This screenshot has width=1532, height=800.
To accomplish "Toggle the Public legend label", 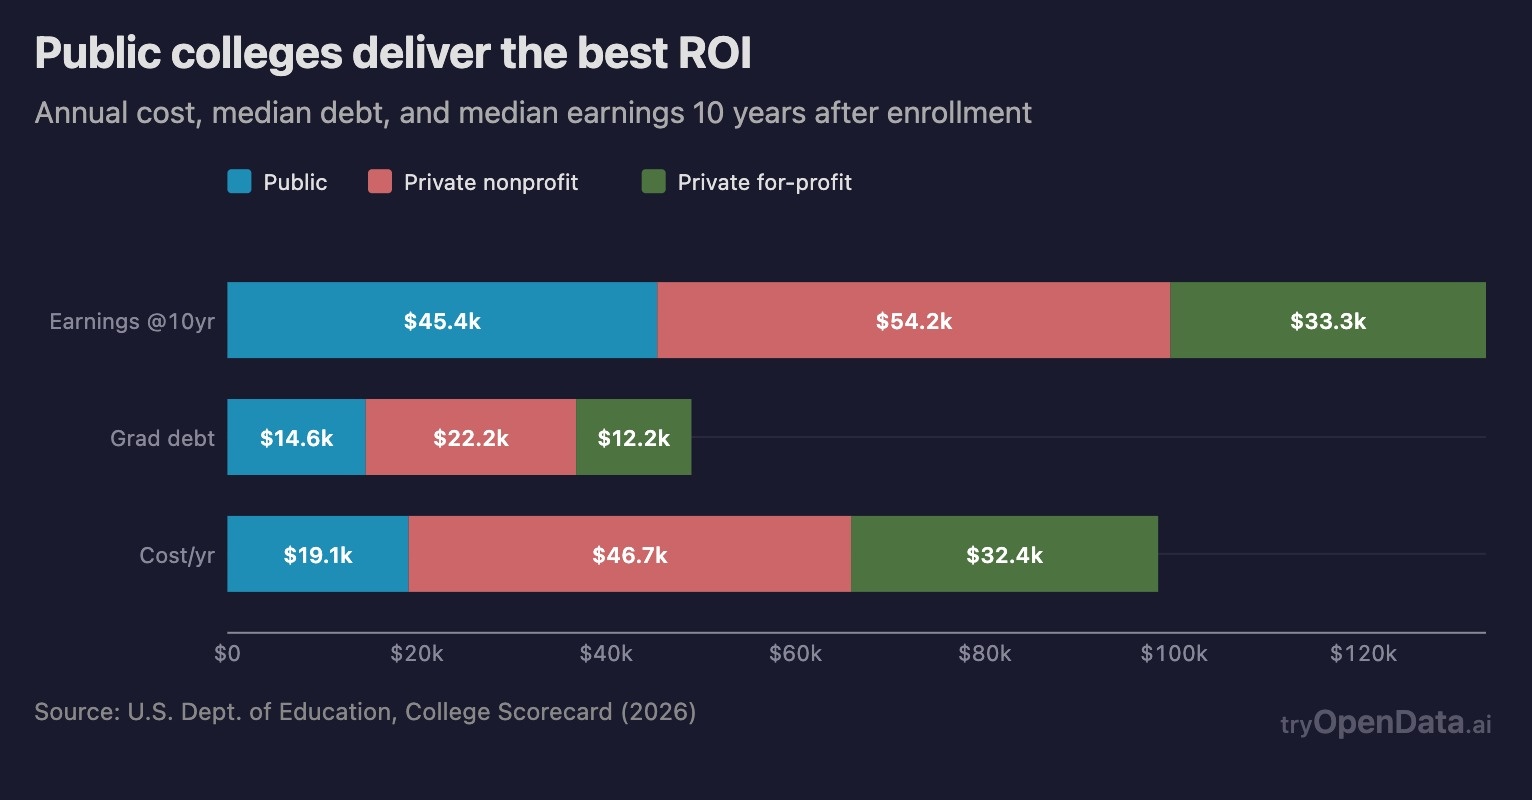I will pos(295,182).
